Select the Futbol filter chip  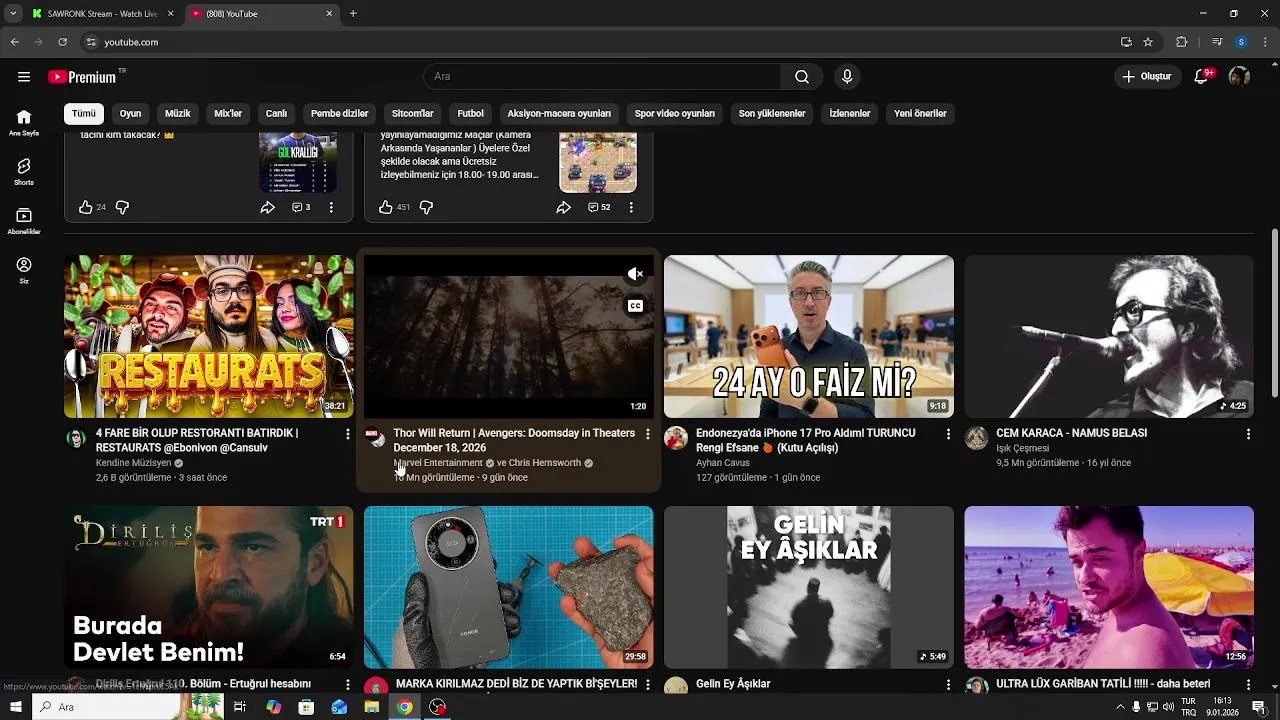point(471,114)
